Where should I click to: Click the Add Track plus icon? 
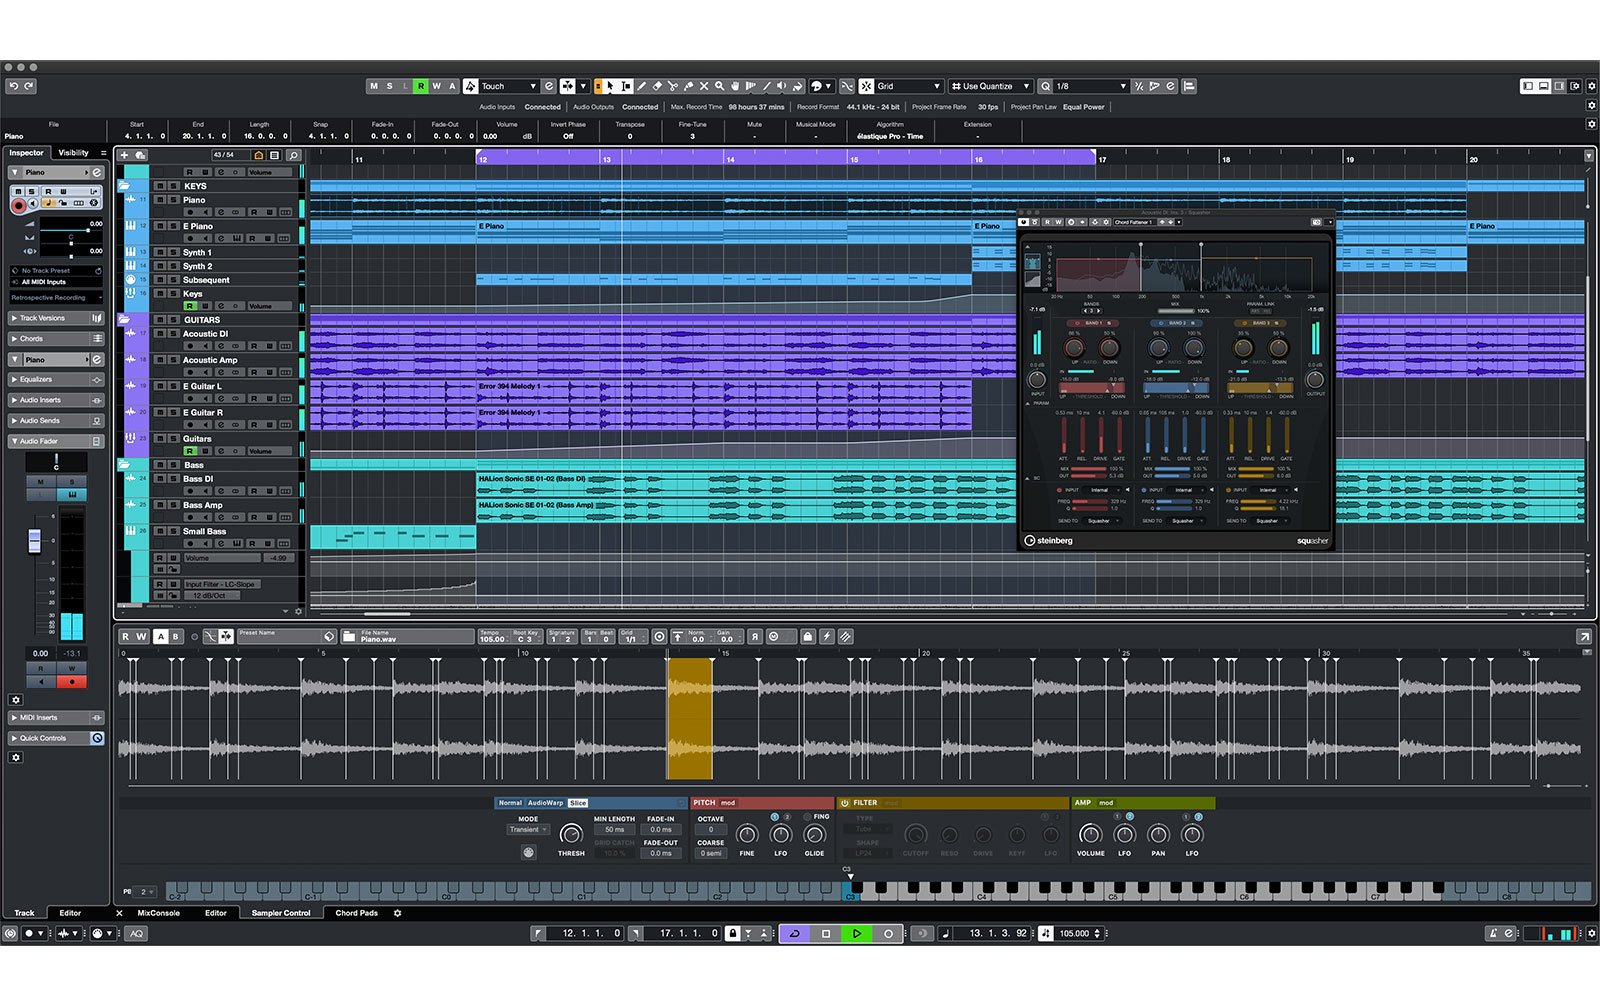125,155
